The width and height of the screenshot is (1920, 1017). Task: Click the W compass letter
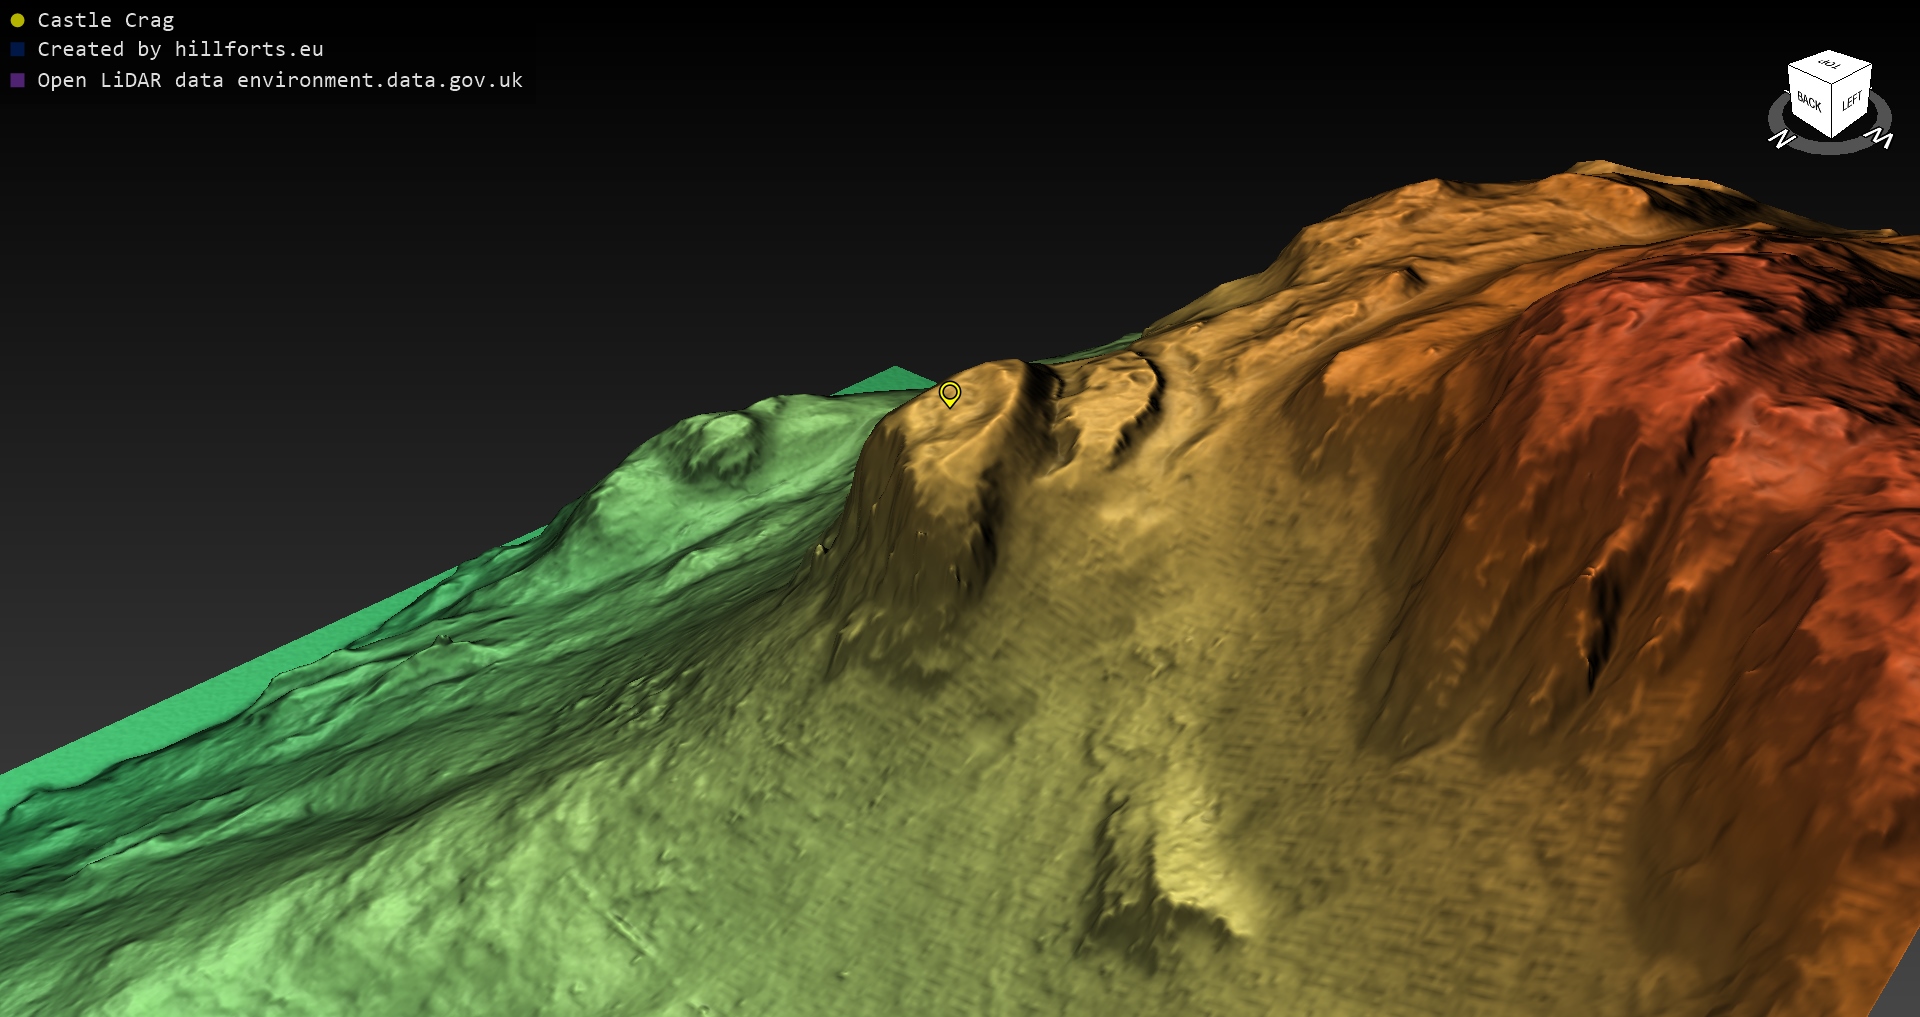click(x=1881, y=139)
